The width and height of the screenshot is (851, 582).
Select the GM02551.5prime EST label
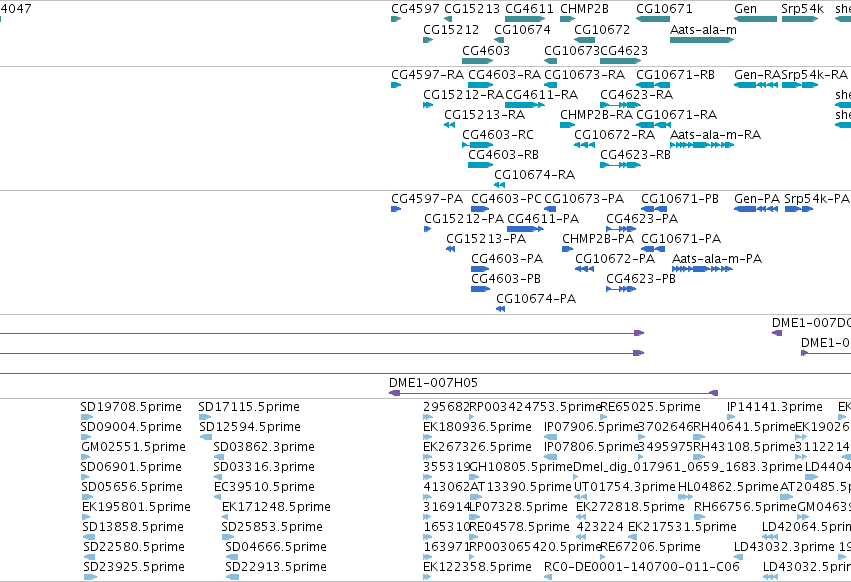(134, 447)
